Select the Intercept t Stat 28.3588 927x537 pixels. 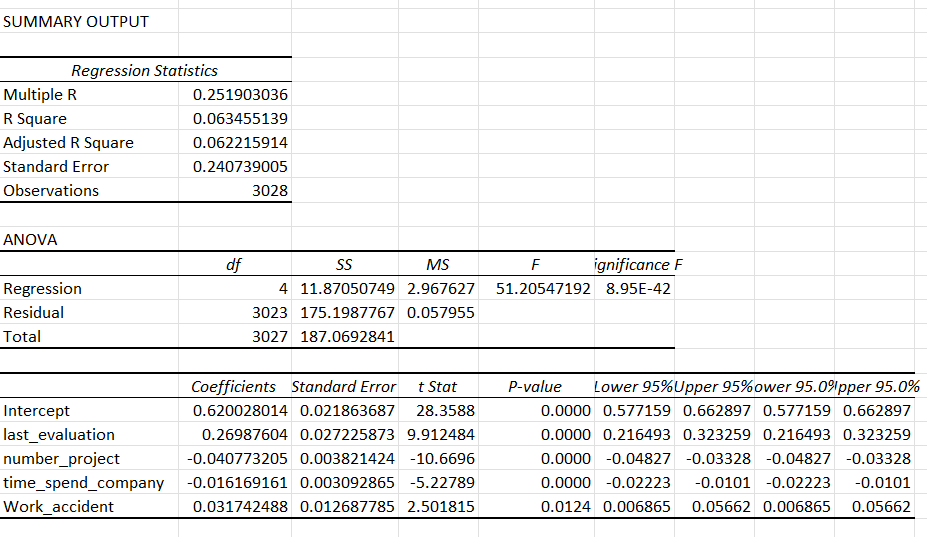pyautogui.click(x=445, y=410)
